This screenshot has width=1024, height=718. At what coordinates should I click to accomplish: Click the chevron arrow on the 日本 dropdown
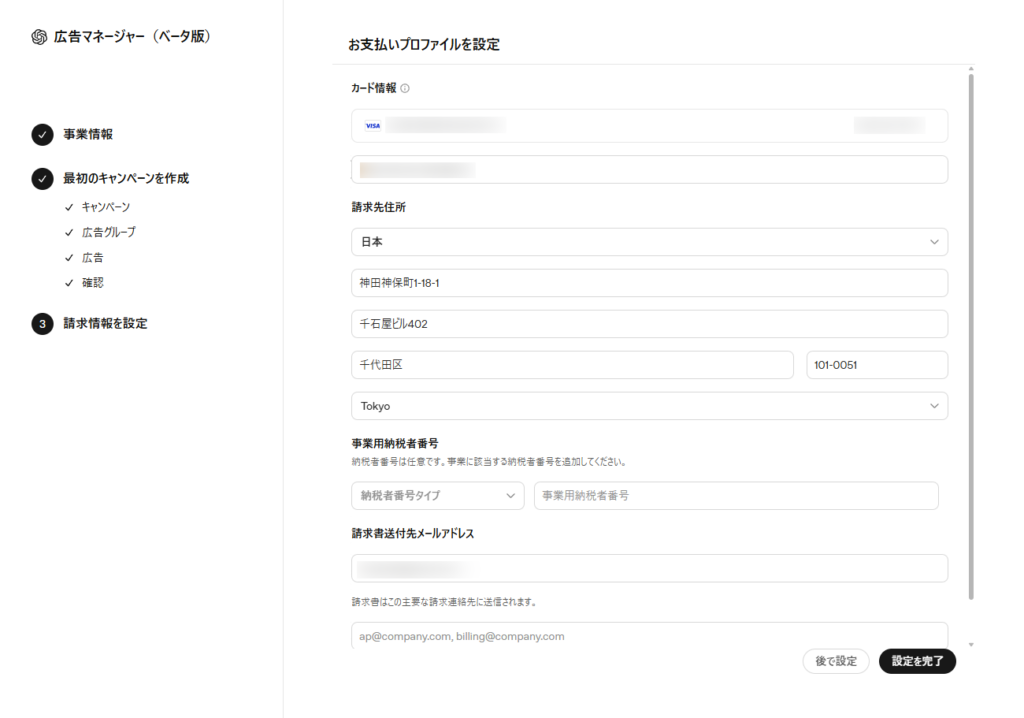(x=934, y=242)
